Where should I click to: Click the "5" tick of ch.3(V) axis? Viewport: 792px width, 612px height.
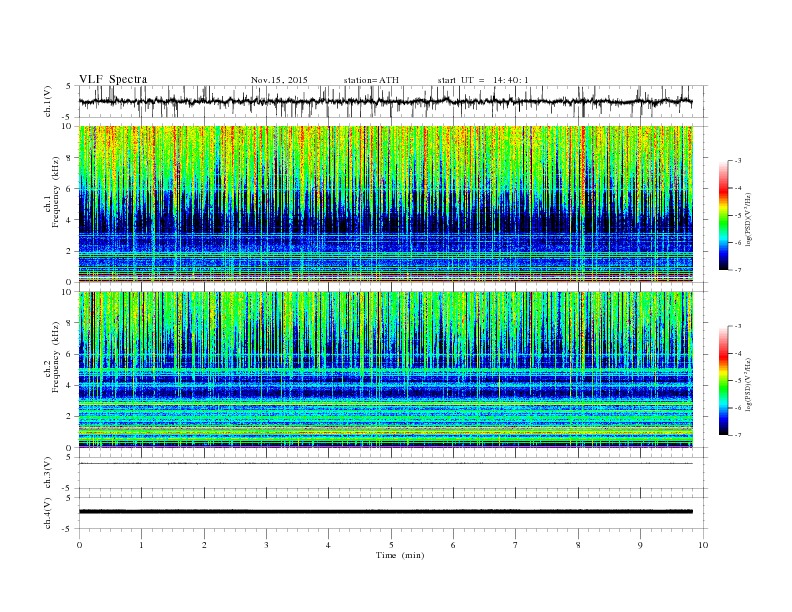coord(69,457)
